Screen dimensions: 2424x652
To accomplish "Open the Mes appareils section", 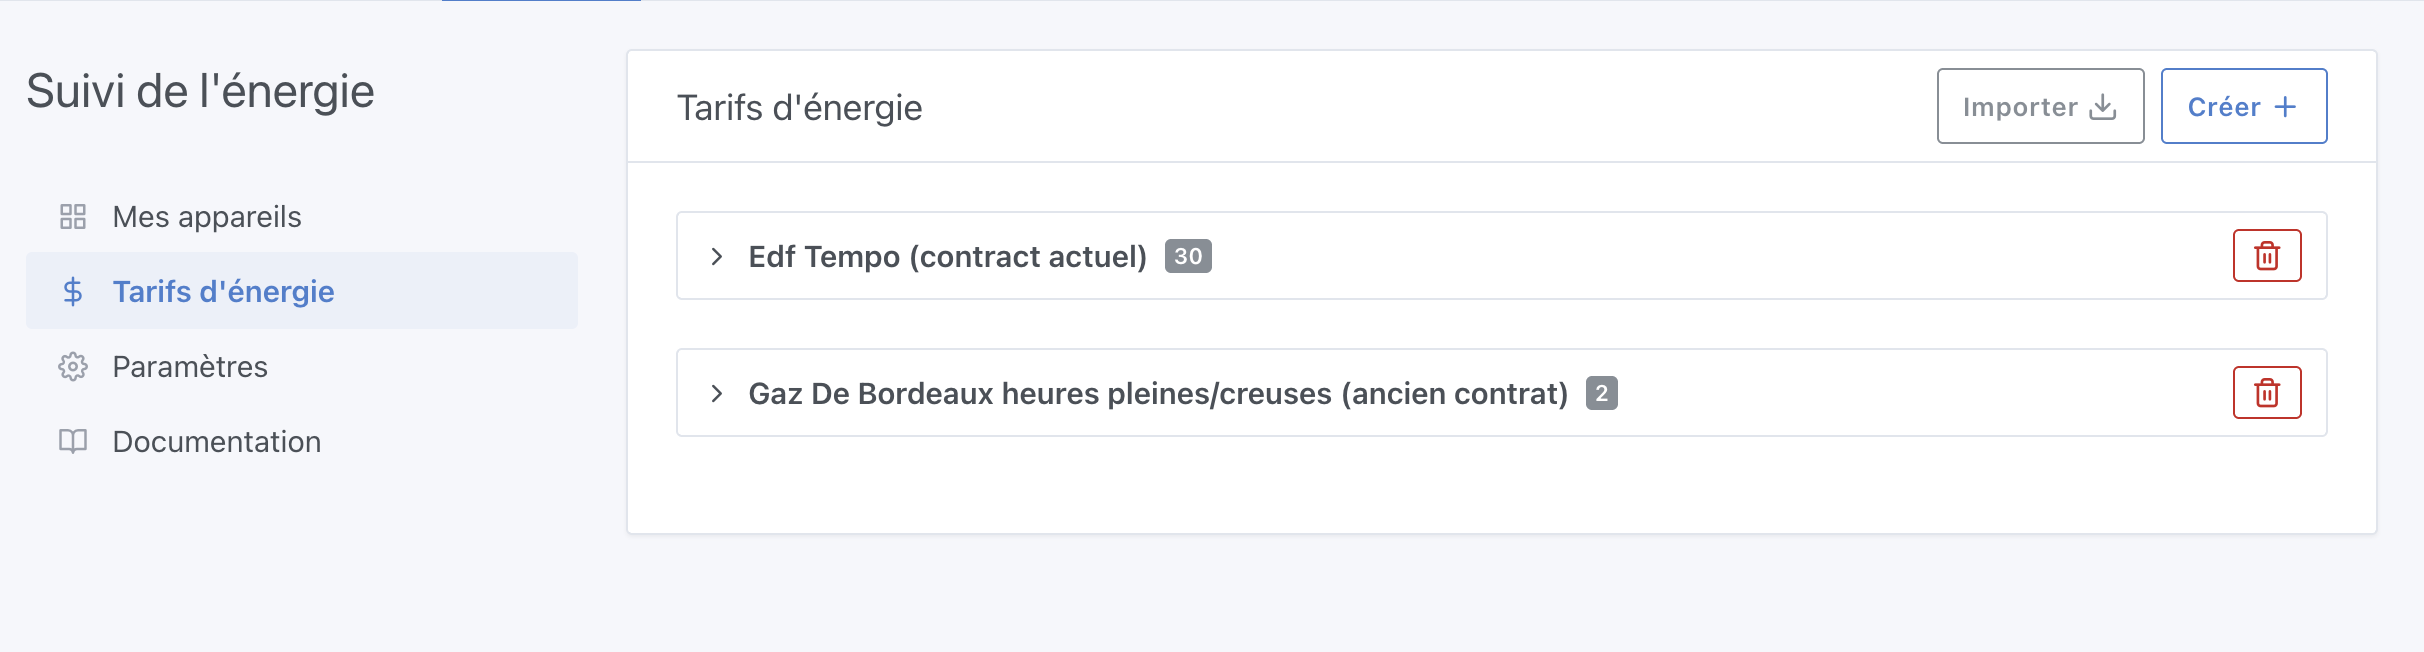I will pyautogui.click(x=206, y=216).
